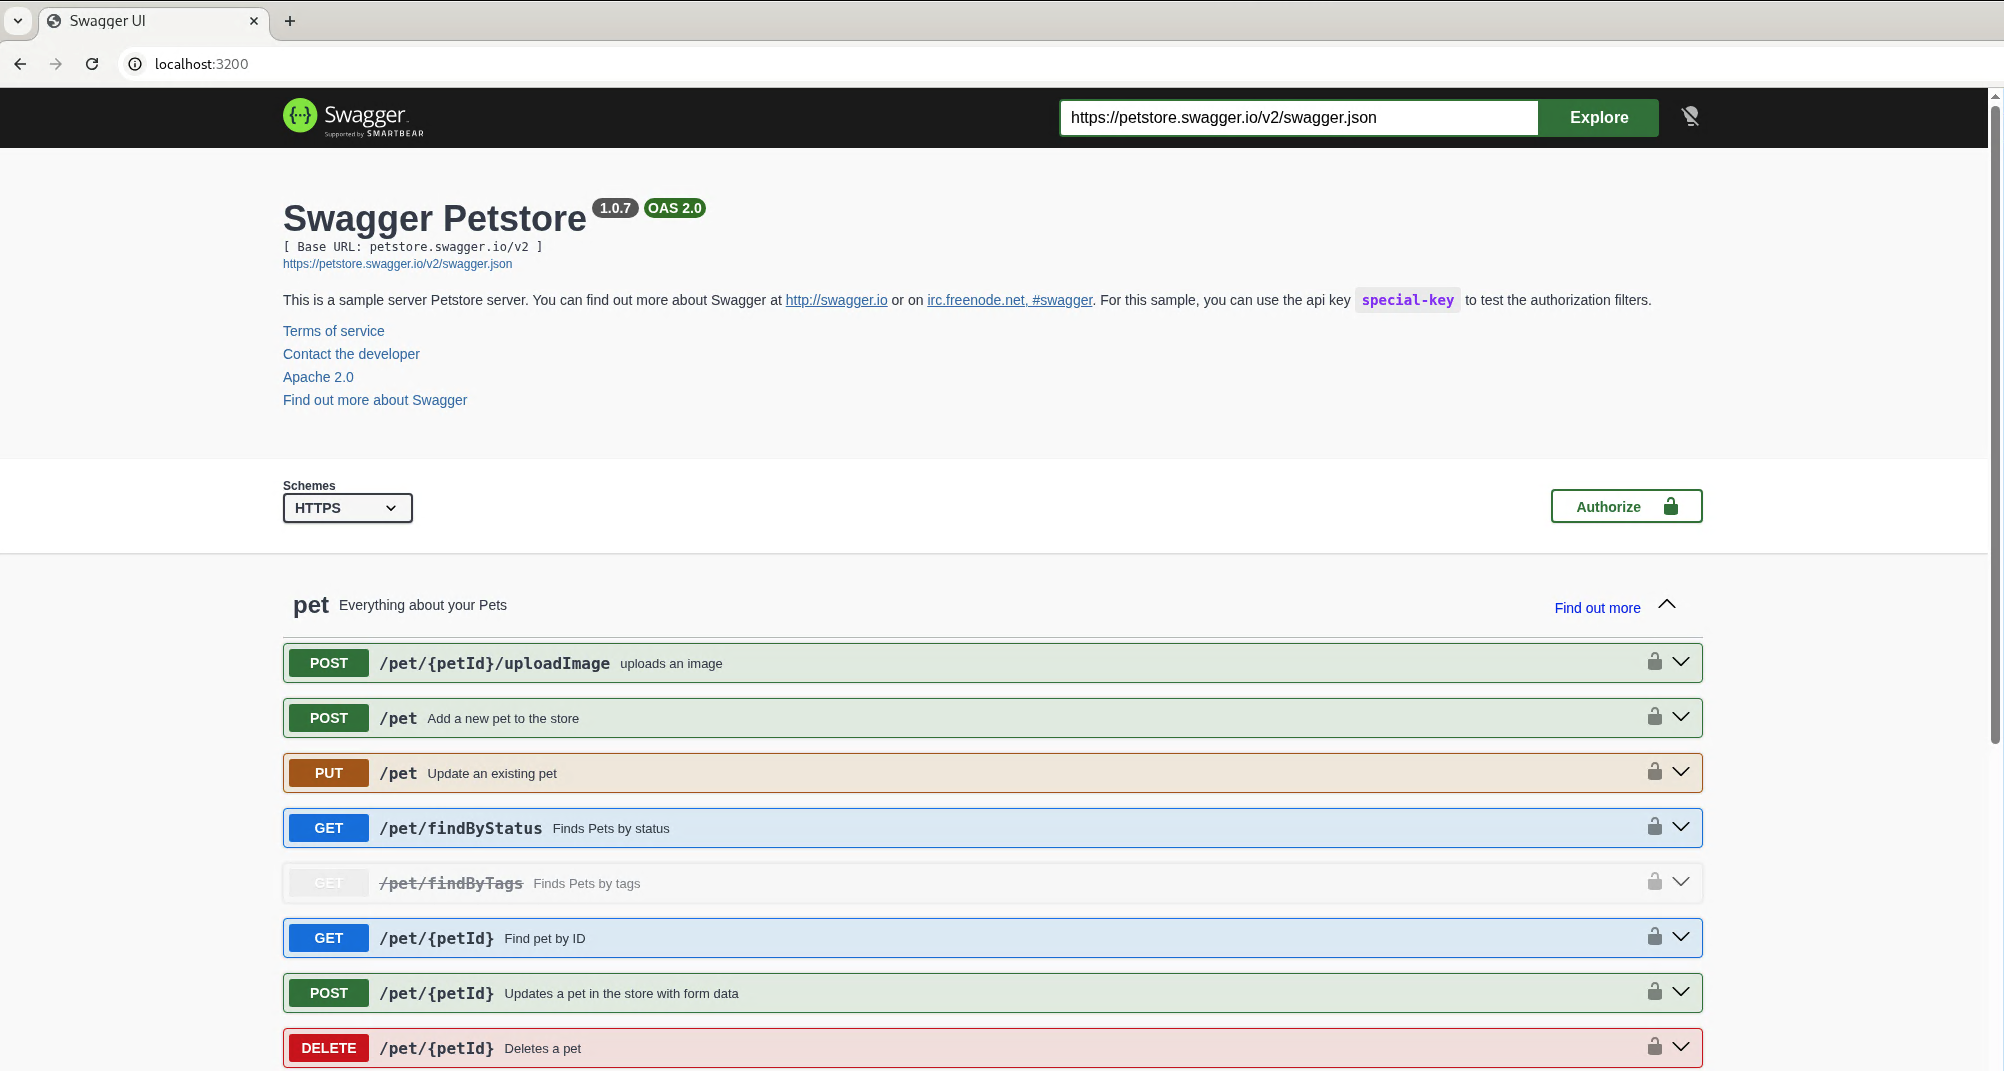Click lock icon on POST /pet 'Add a new pet' row
This screenshot has height=1071, width=2004.
[1655, 717]
